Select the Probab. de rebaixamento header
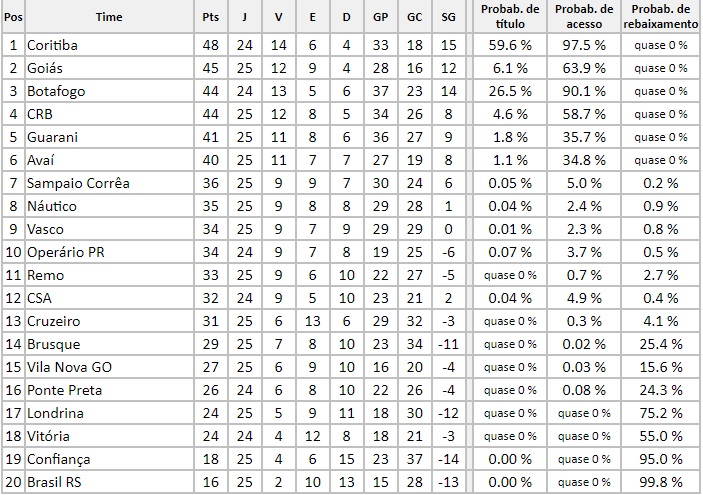 (662, 16)
